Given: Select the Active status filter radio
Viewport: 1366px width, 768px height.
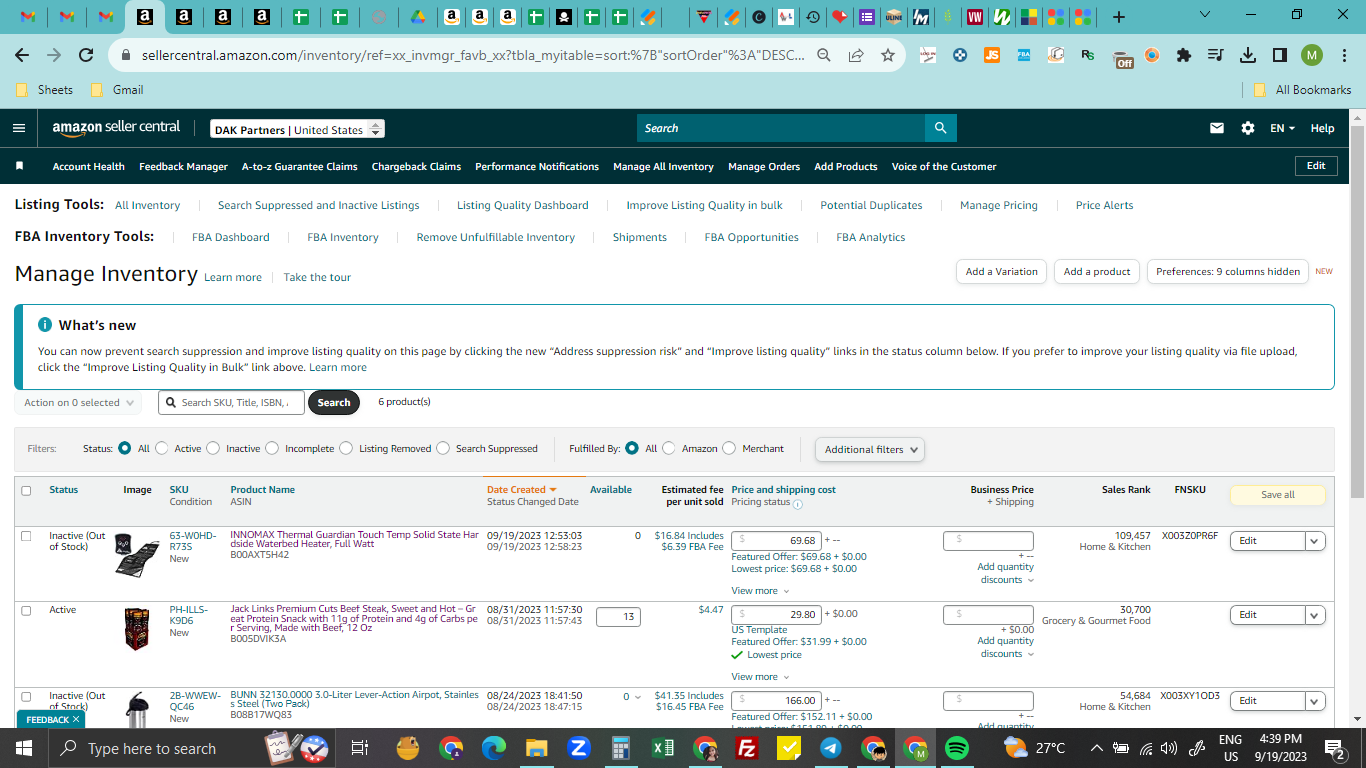Looking at the screenshot, I should (x=161, y=448).
